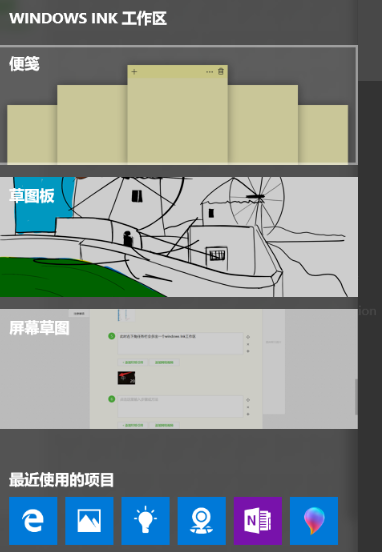Screen dimensions: 382x552
Task: Open Microsoft Edge from recent items
Action: pyautogui.click(x=33, y=521)
